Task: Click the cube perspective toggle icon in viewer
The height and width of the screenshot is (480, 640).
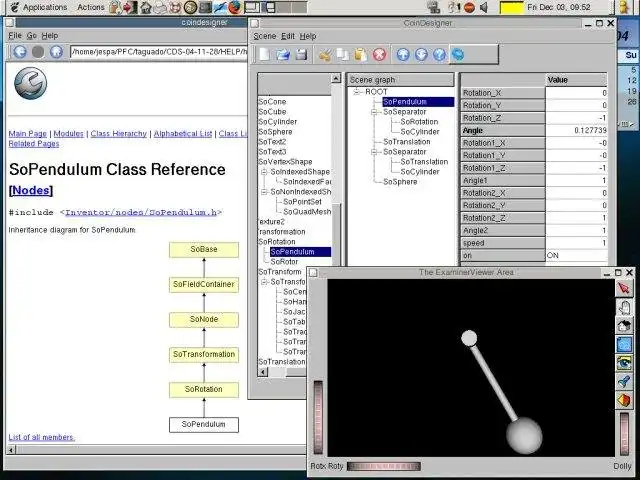Action: (624, 400)
